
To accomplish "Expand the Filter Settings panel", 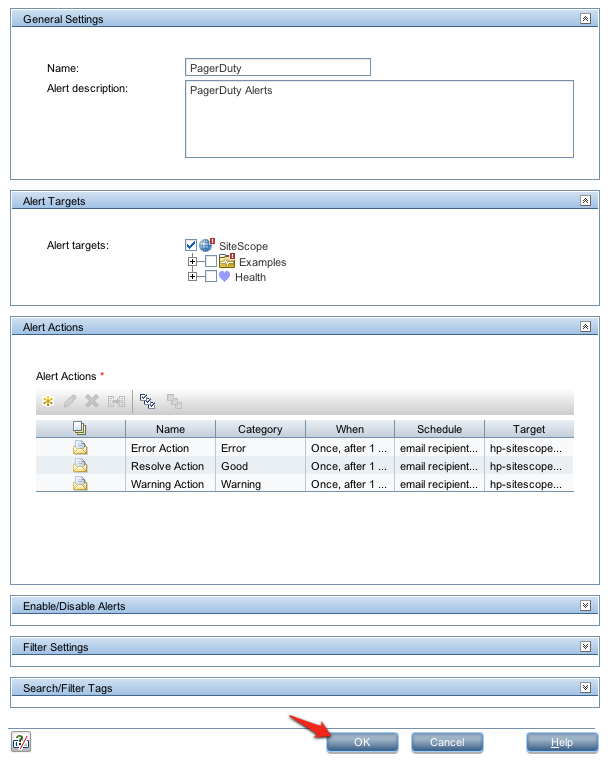I will tap(585, 647).
